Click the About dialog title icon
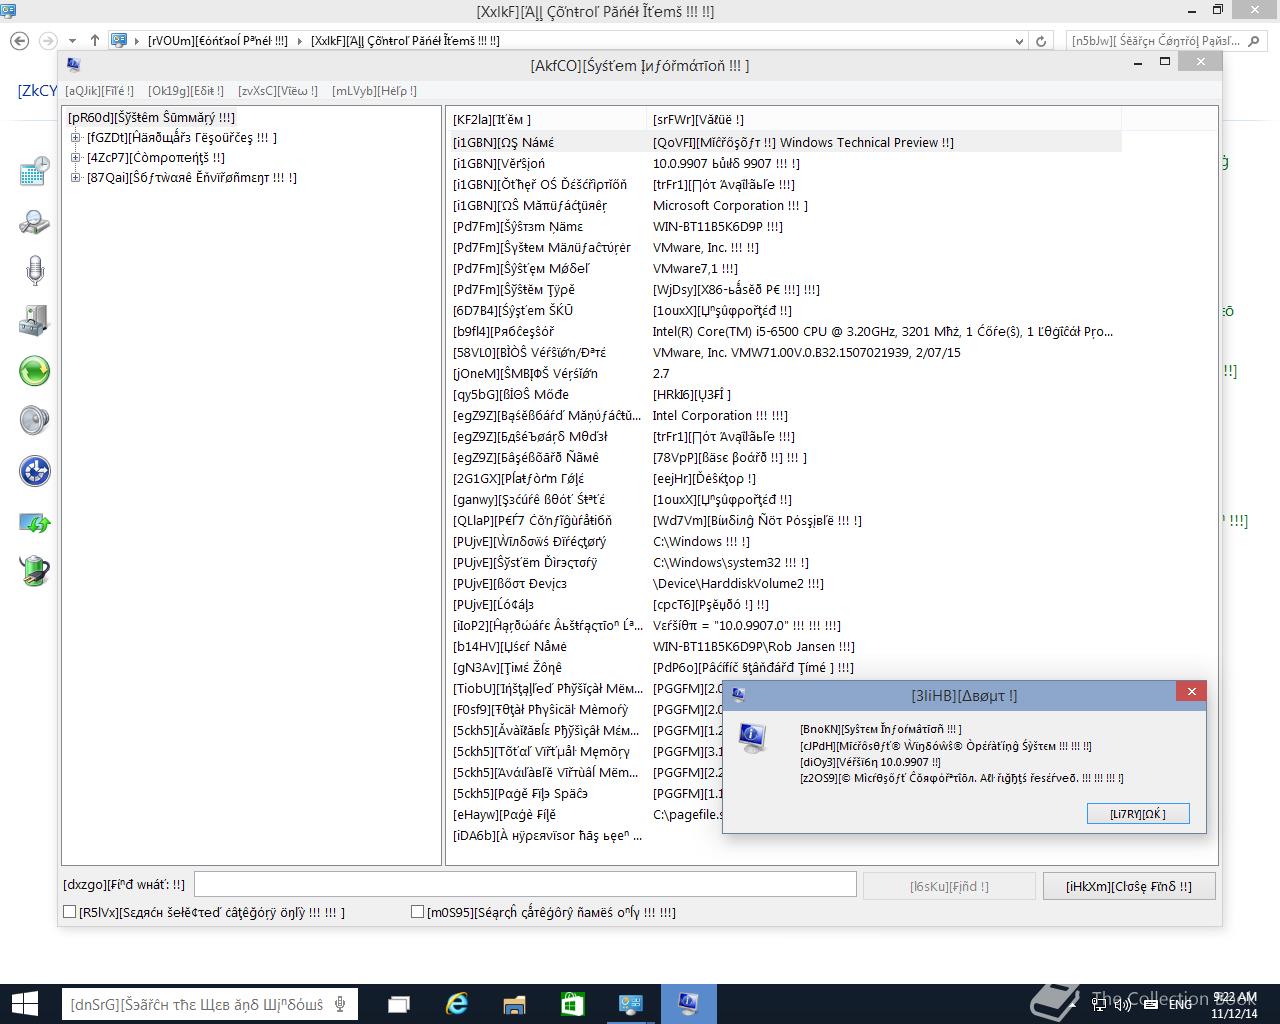This screenshot has width=1280, height=1024. click(x=739, y=695)
